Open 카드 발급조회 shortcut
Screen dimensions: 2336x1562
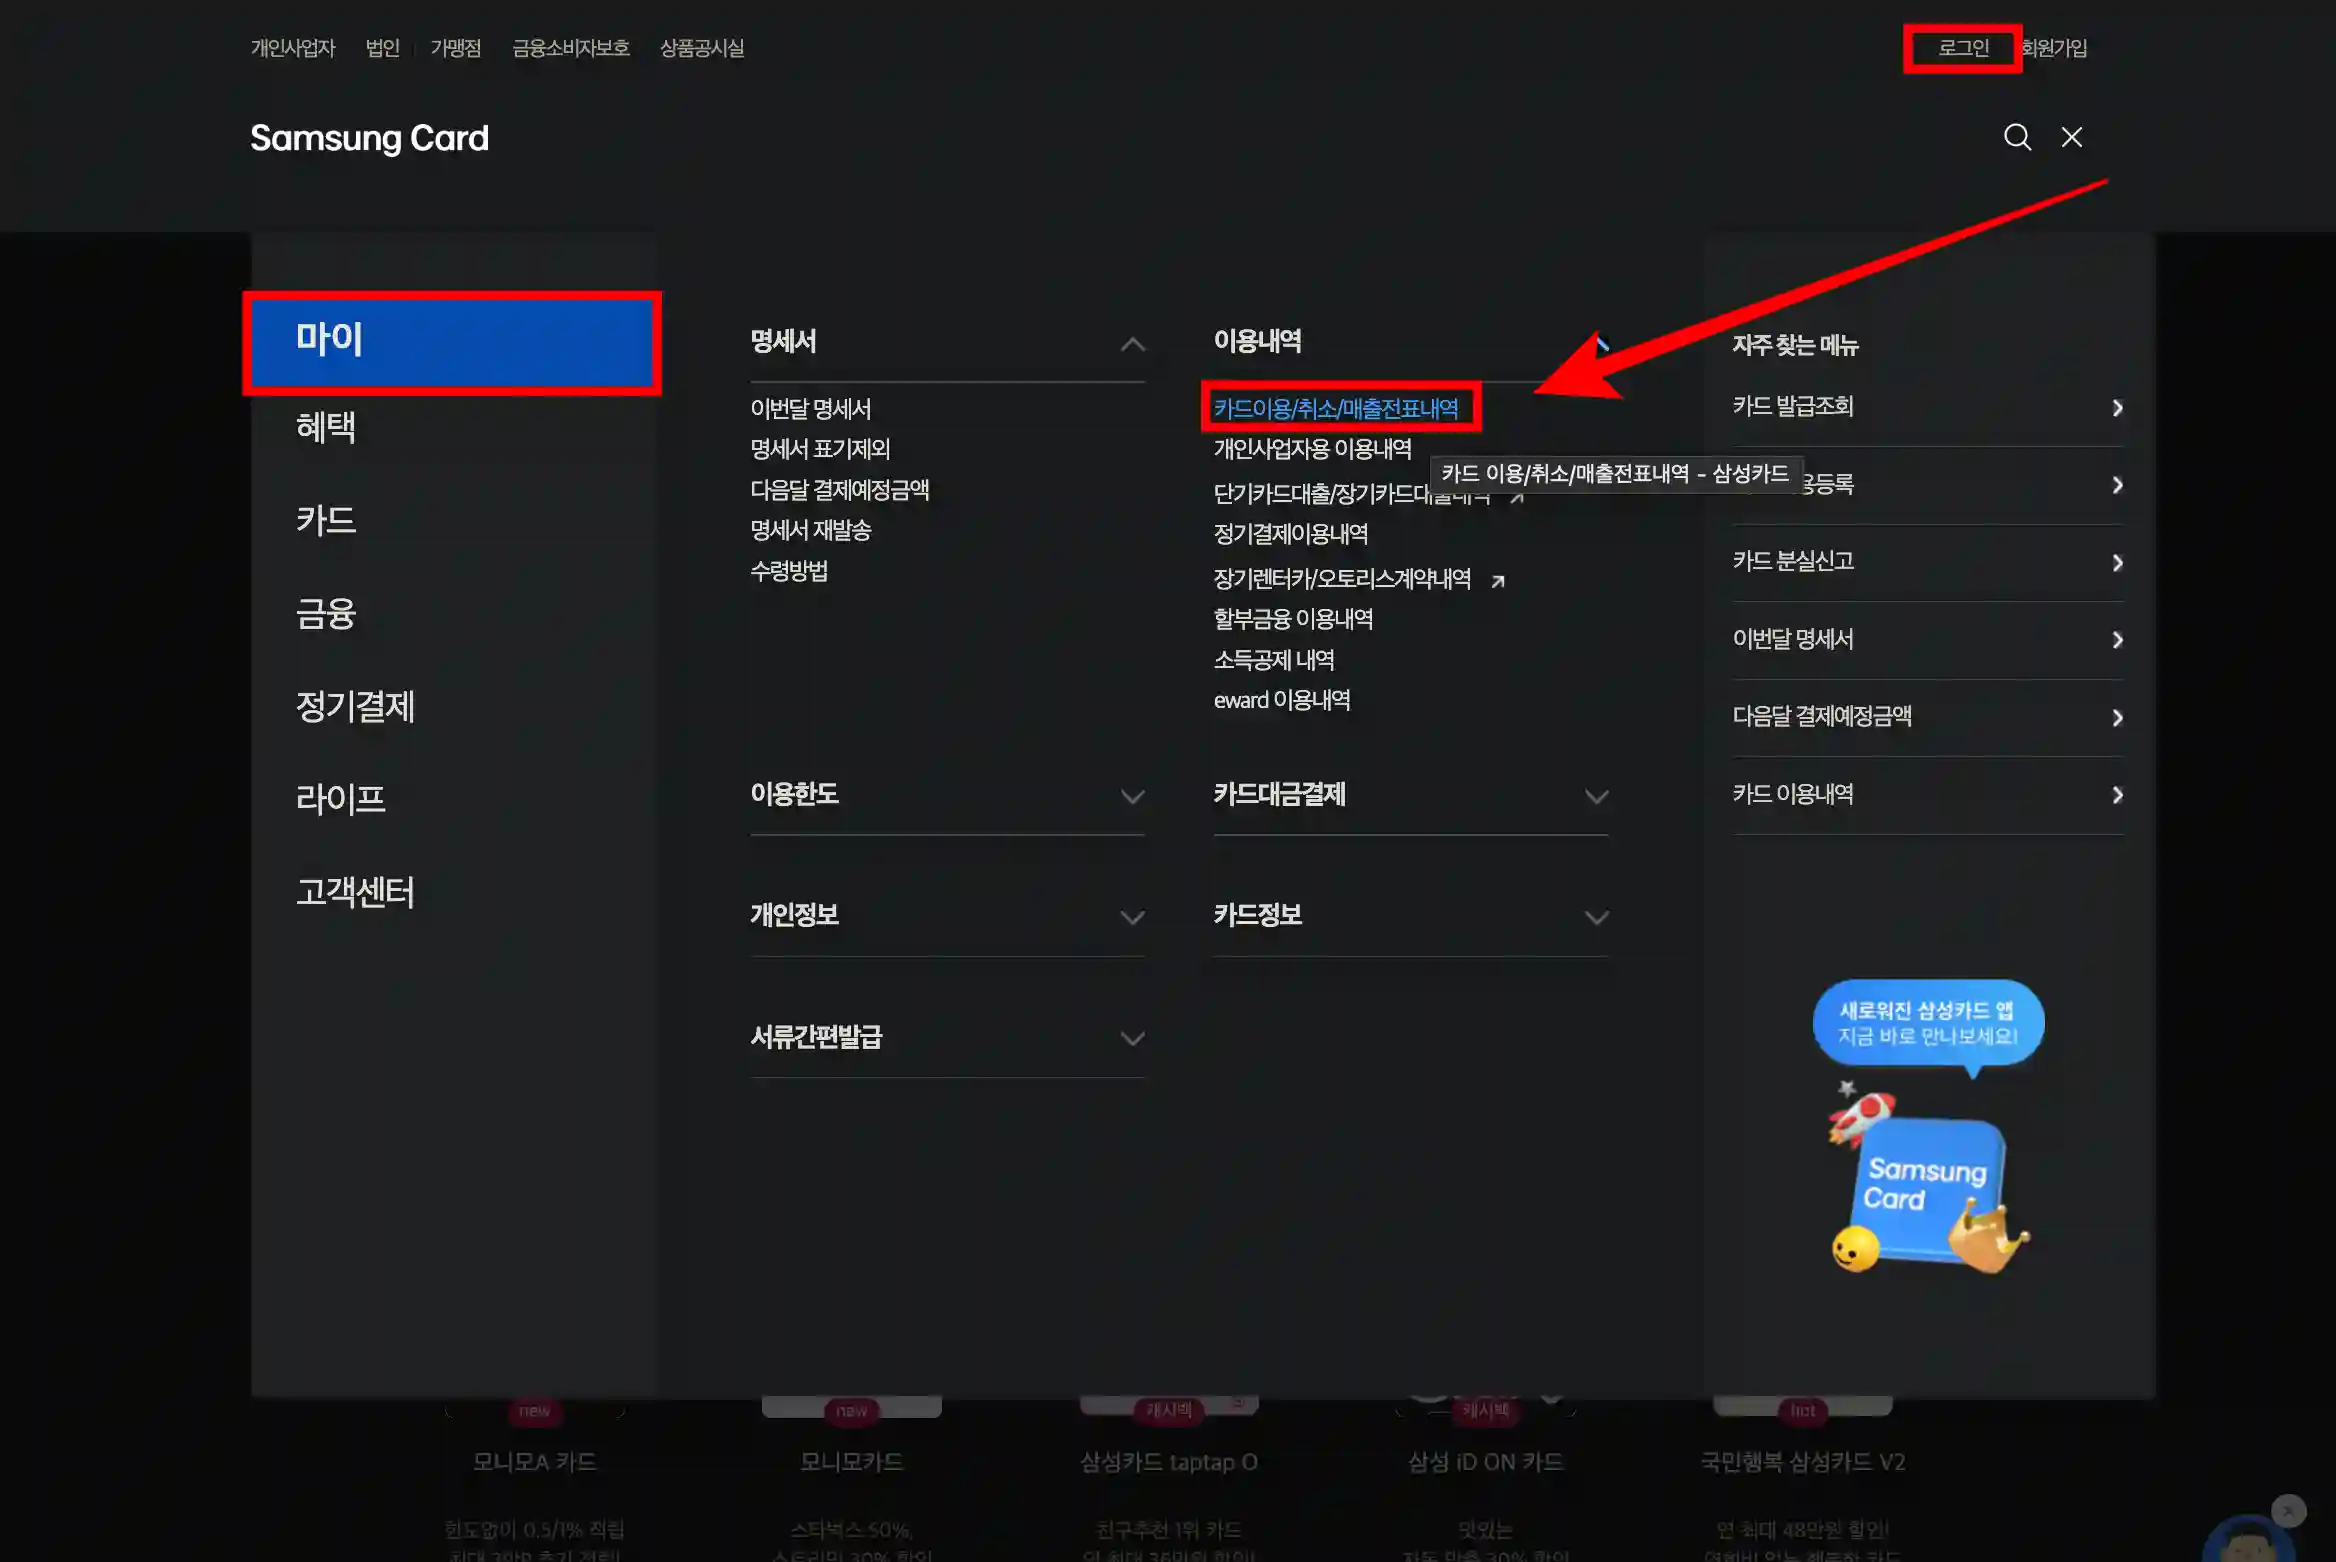point(1793,406)
